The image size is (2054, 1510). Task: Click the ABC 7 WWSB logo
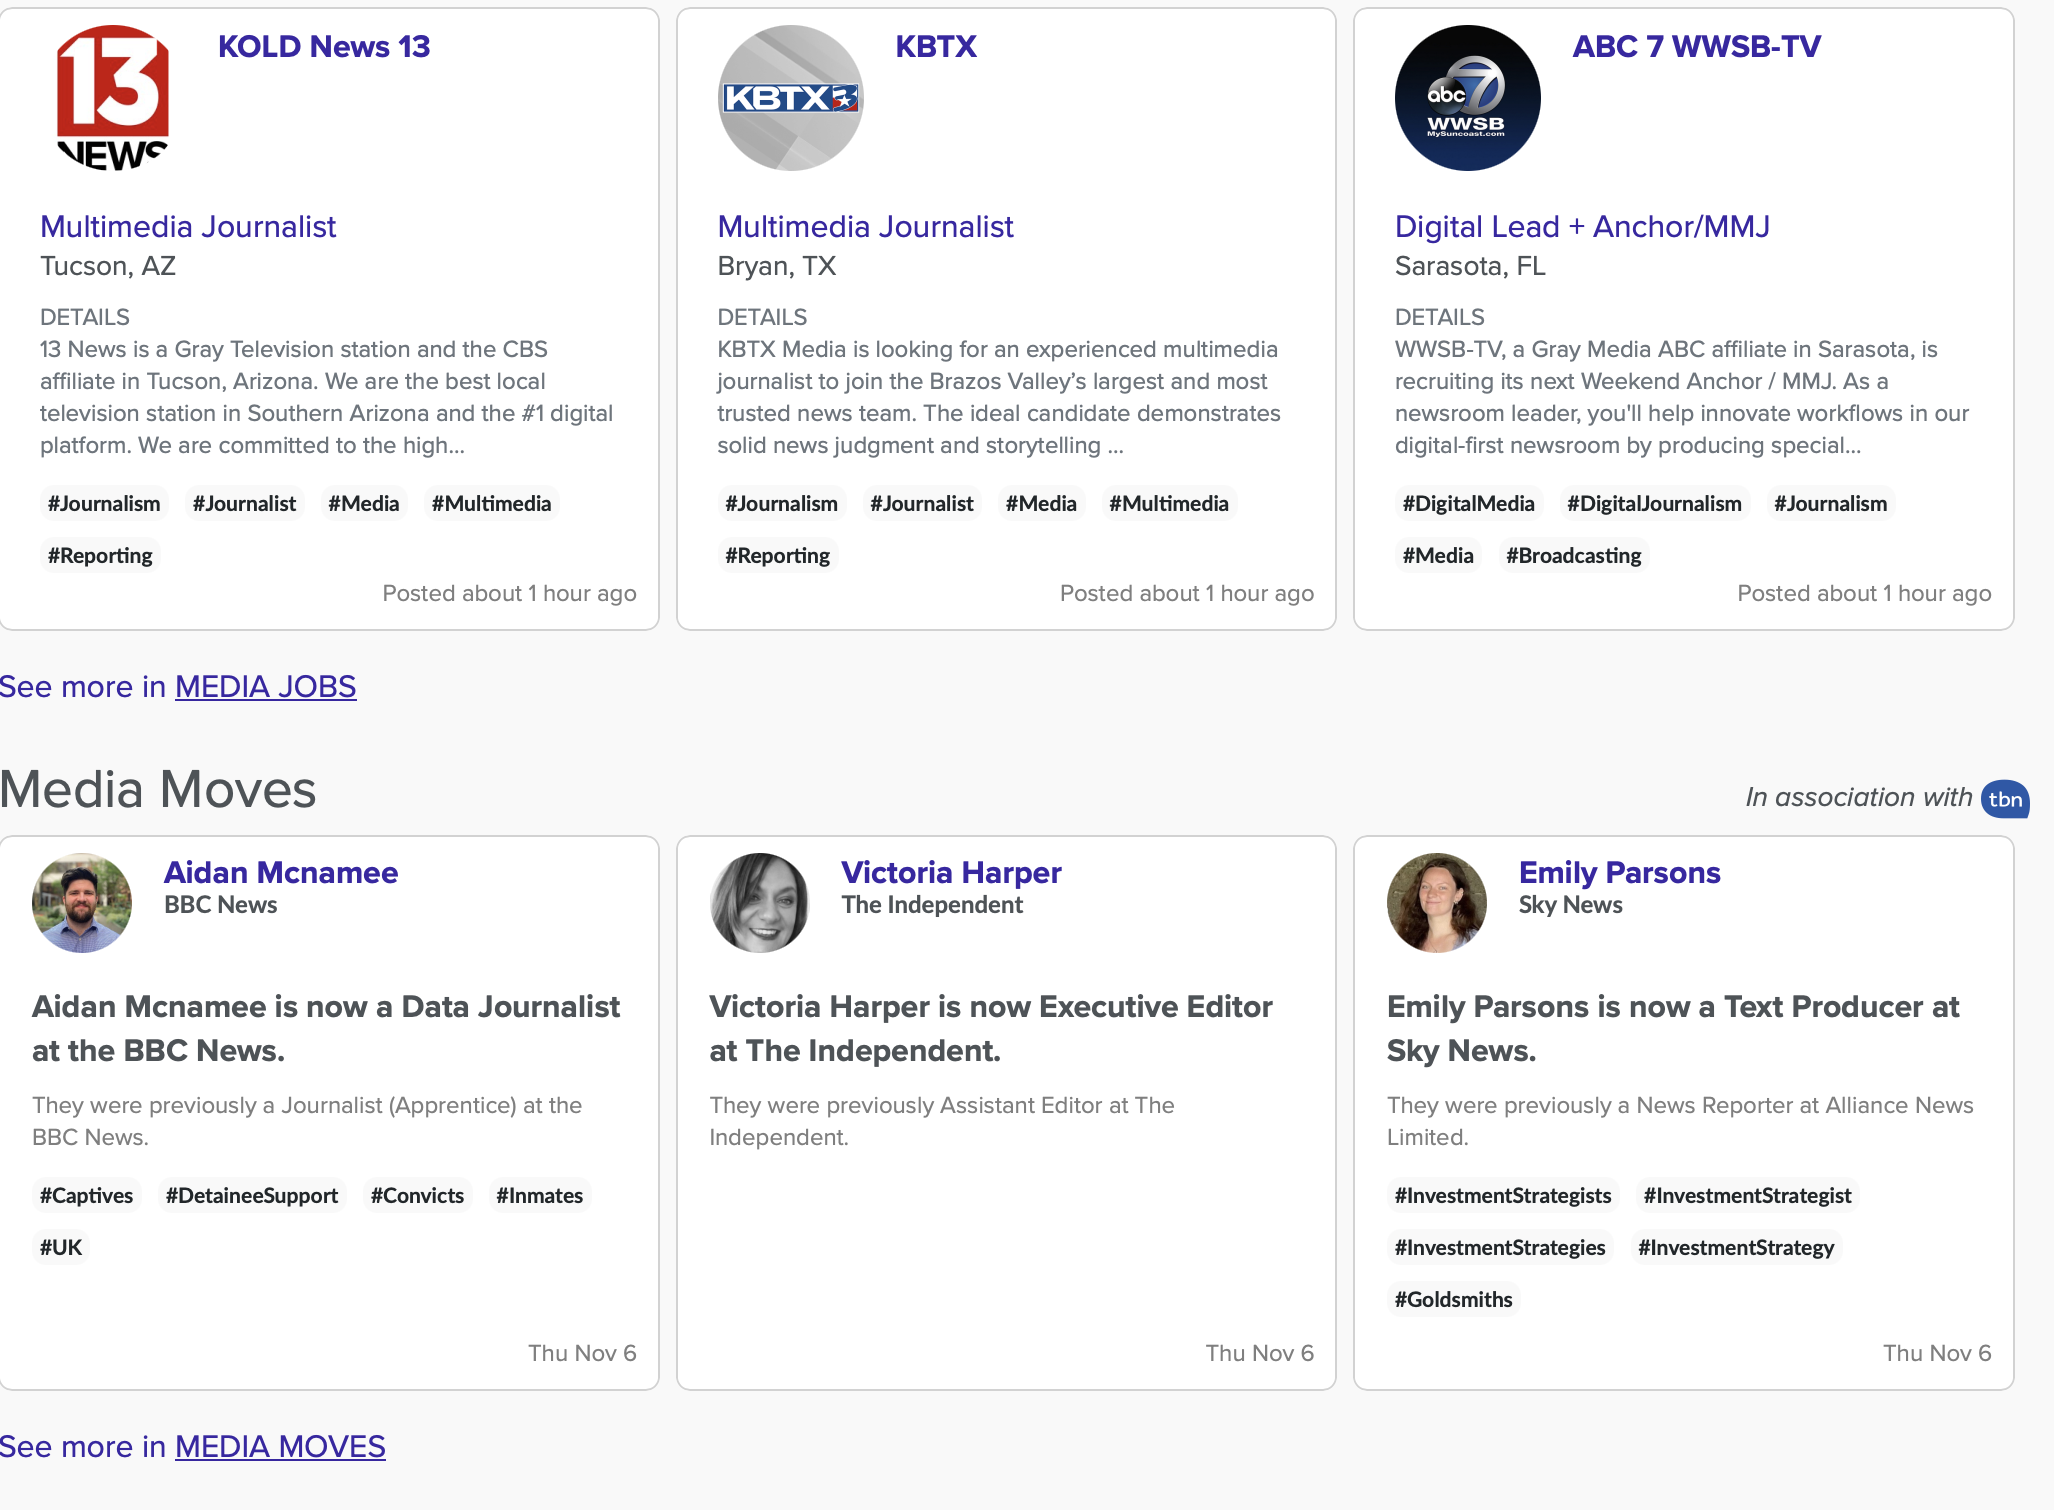[1467, 98]
